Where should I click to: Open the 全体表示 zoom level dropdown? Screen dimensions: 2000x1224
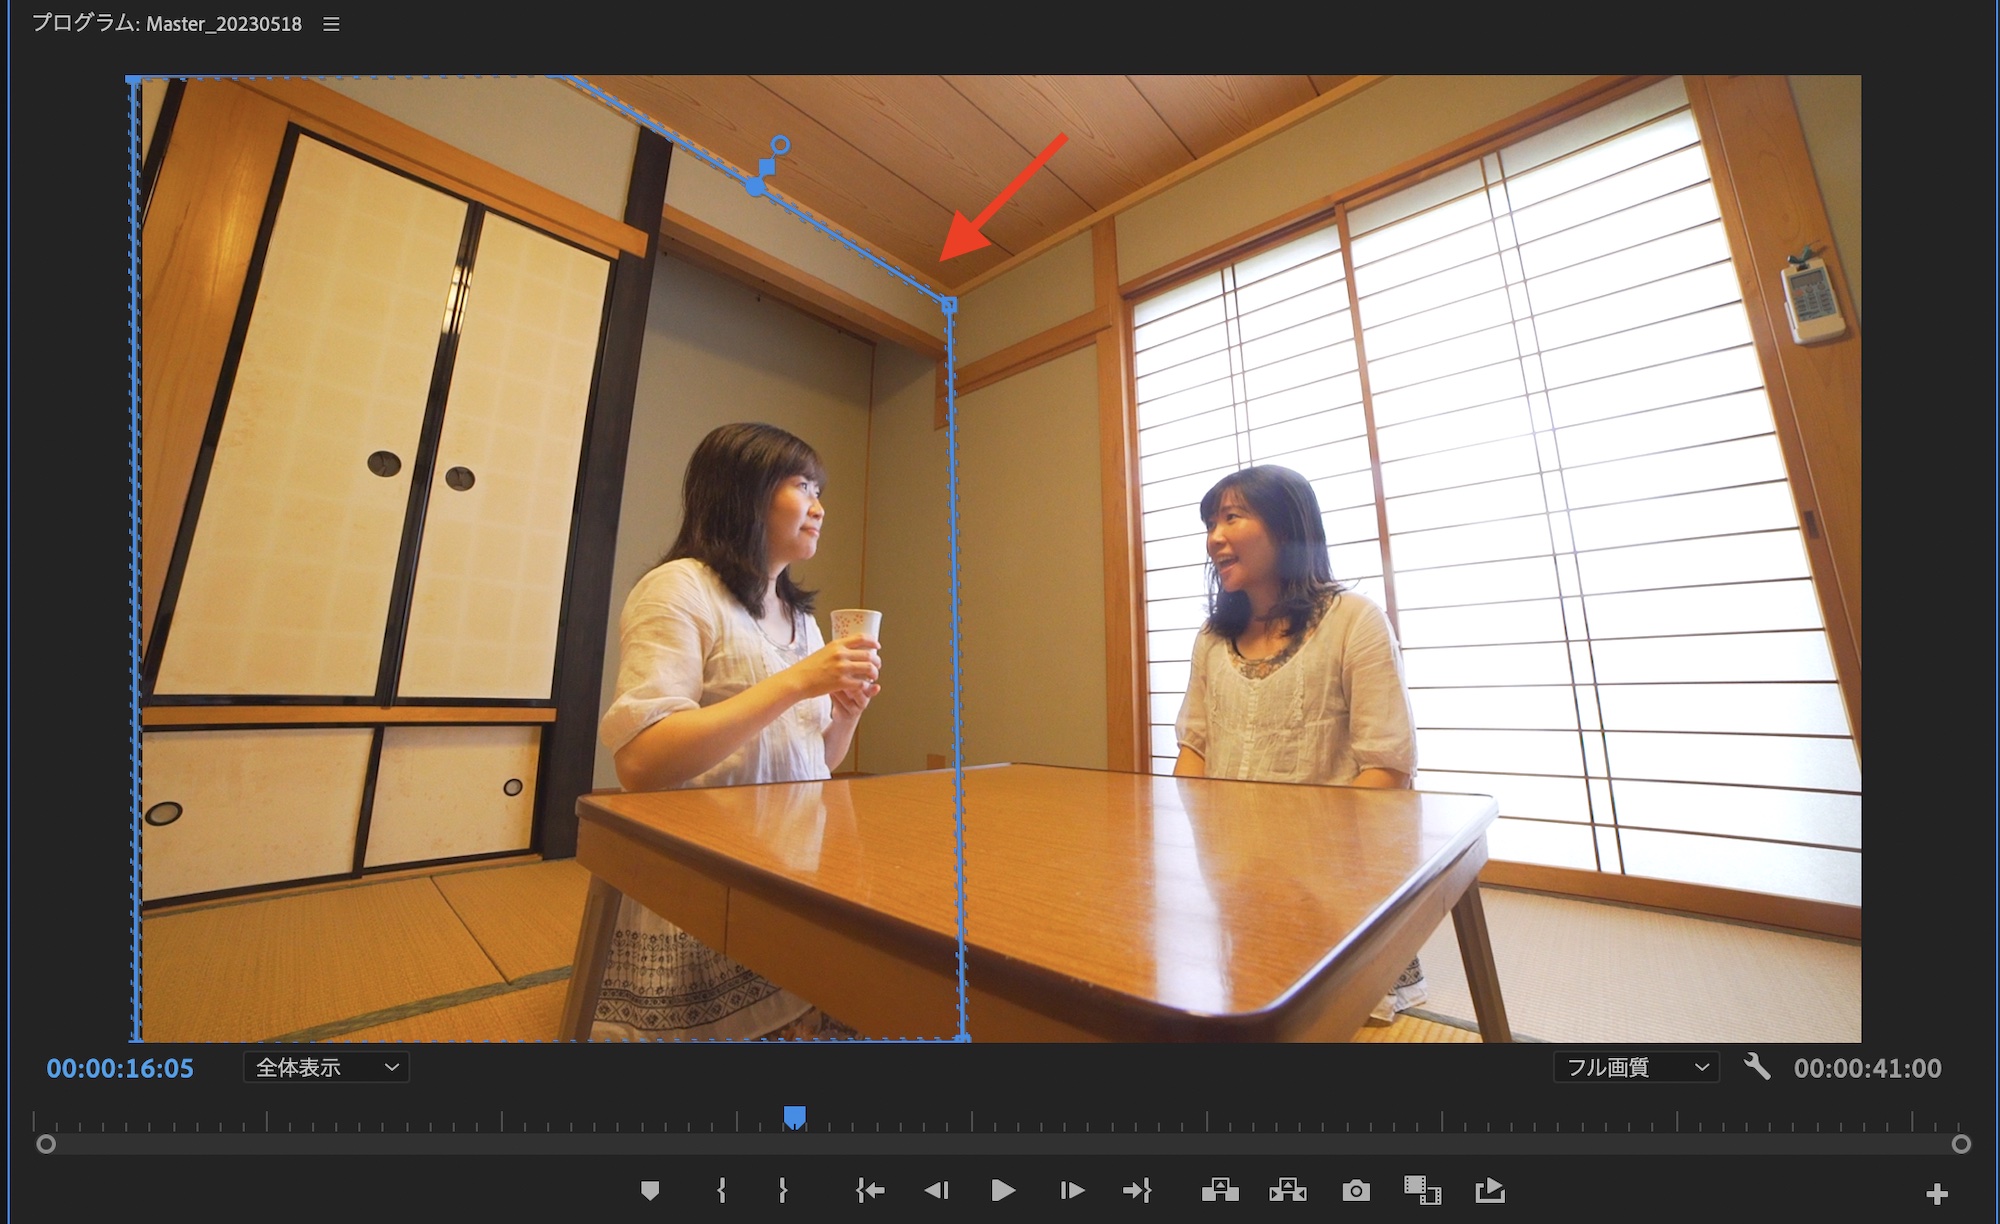[326, 1068]
